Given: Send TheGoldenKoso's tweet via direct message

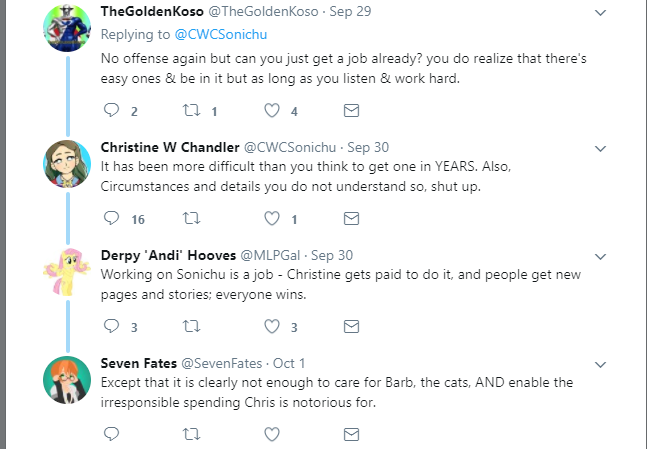Looking at the screenshot, I should click(351, 110).
